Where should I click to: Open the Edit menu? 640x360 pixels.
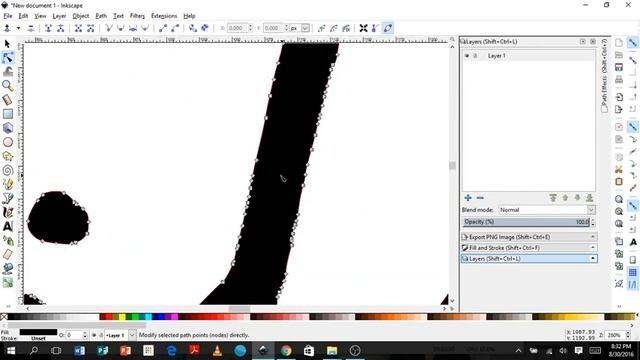pos(23,16)
